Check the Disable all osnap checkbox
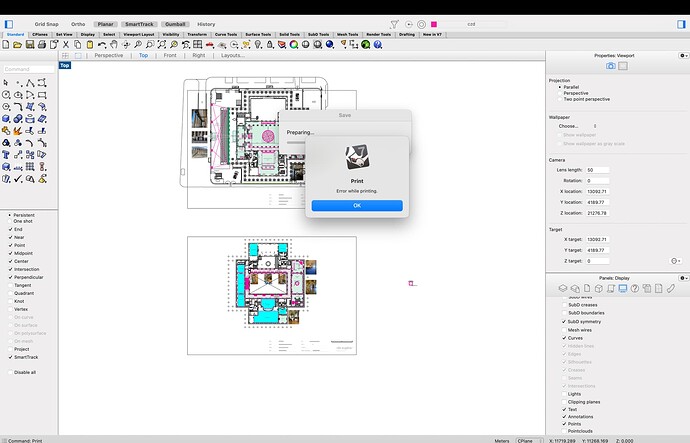Viewport: 690px width, 443px height. [11, 372]
